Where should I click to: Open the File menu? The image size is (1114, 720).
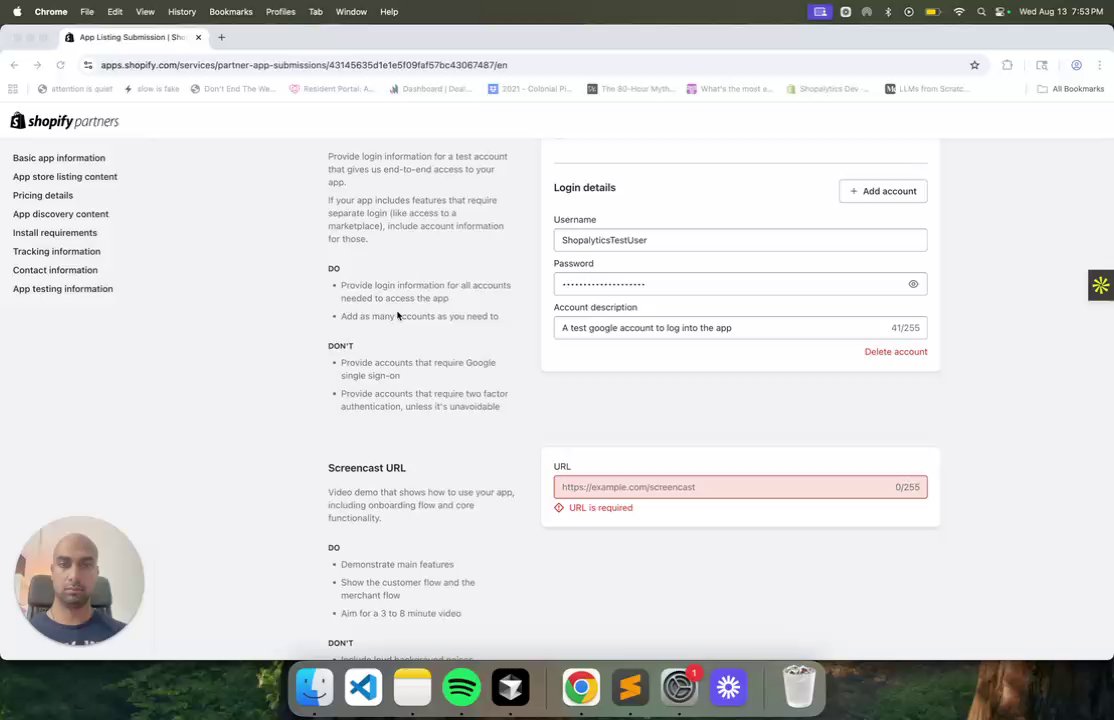tap(87, 11)
